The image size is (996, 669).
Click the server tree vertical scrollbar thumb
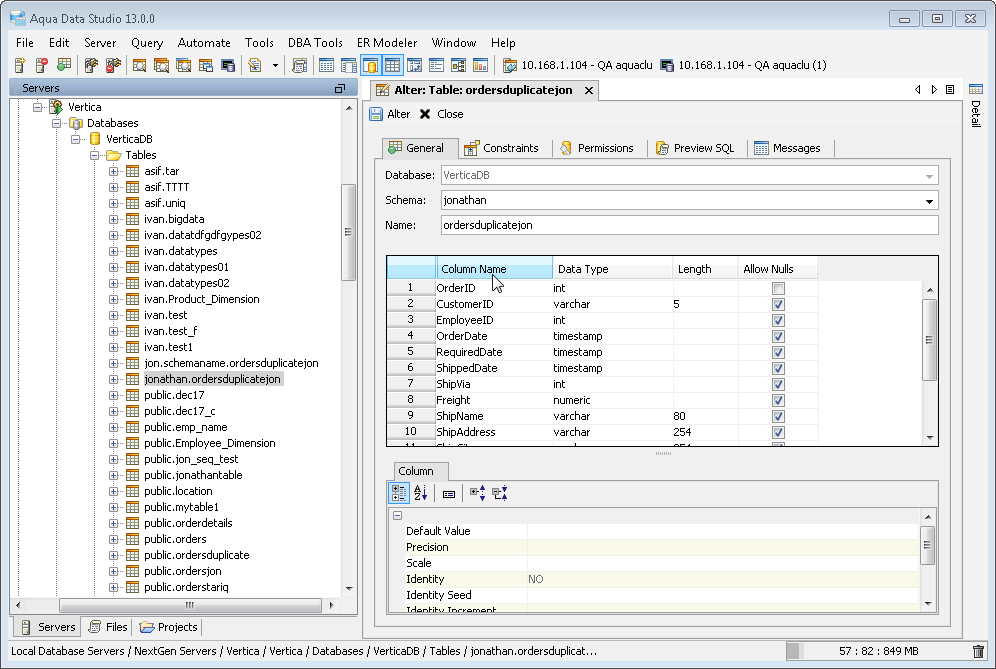pos(348,232)
